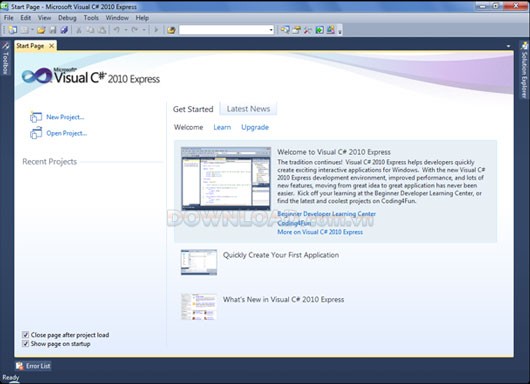
Task: Click the New Project... link
Action: click(x=65, y=117)
